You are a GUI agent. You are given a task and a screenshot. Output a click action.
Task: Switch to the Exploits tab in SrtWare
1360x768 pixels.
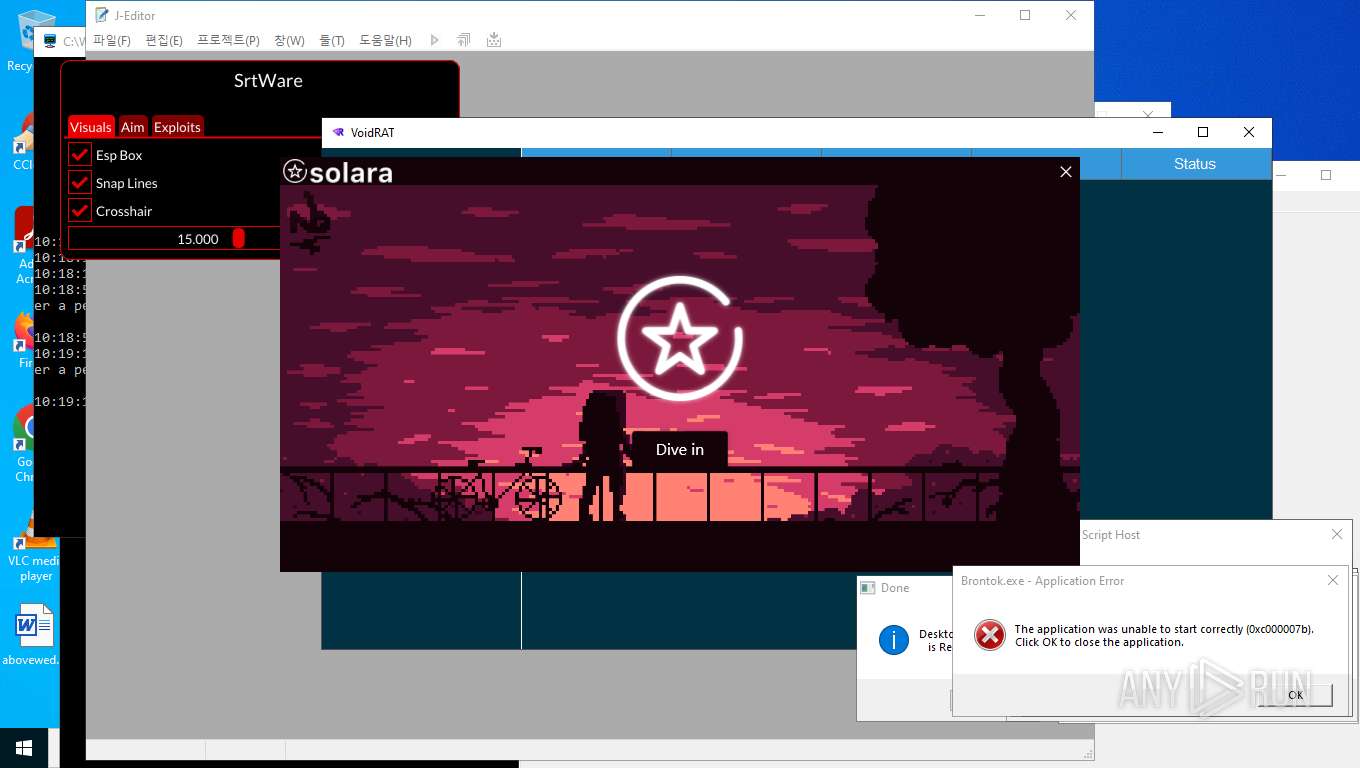[x=177, y=127]
